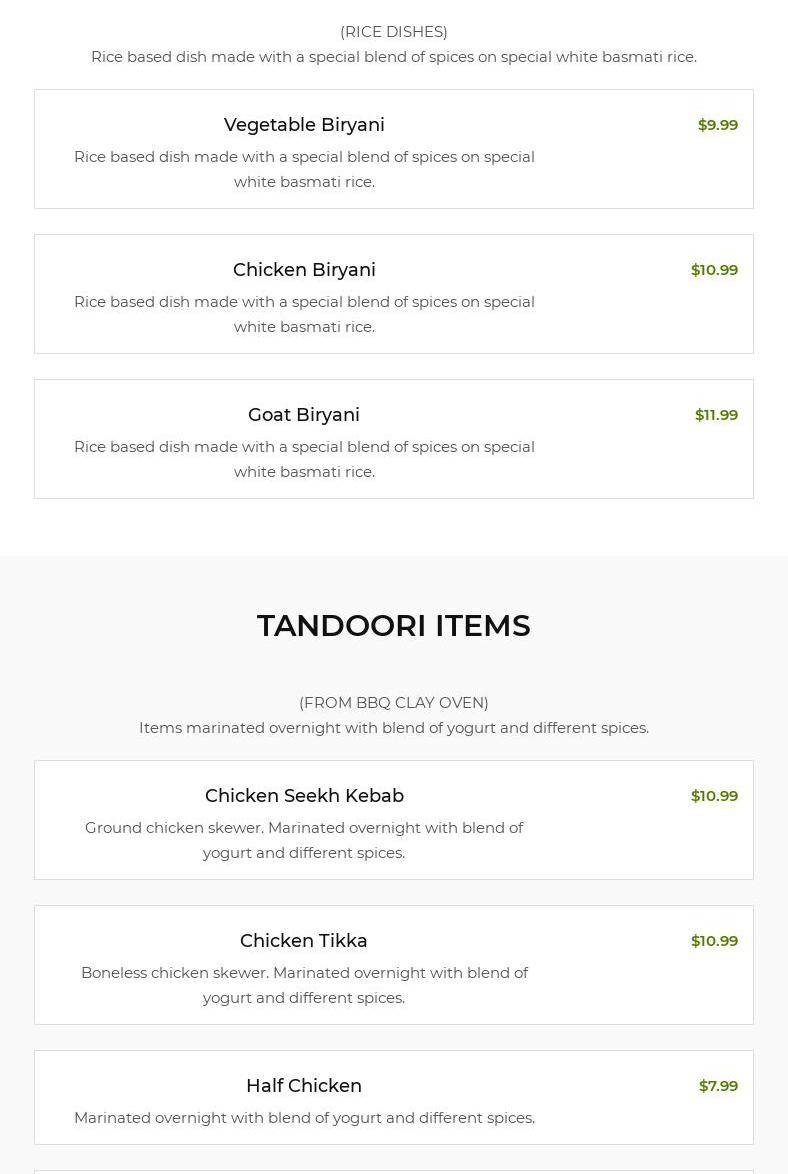Click the (FROM BBQ CLAY OVEN) subtitle
788x1174 pixels.
pyautogui.click(x=394, y=703)
